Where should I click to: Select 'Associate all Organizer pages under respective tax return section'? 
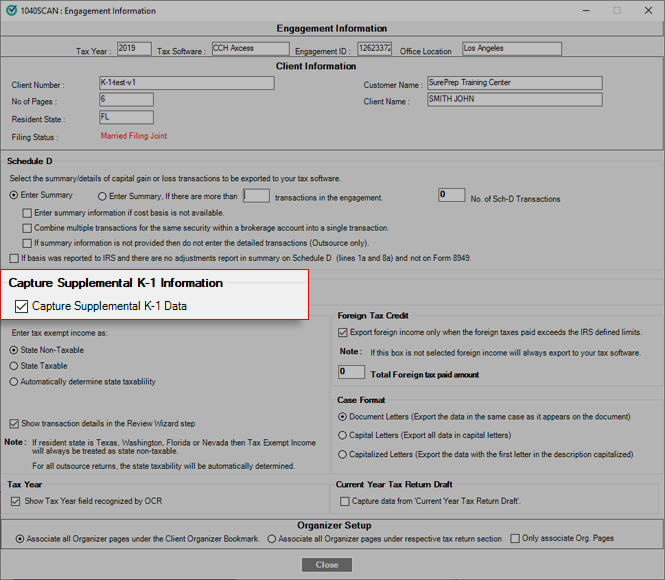point(271,539)
